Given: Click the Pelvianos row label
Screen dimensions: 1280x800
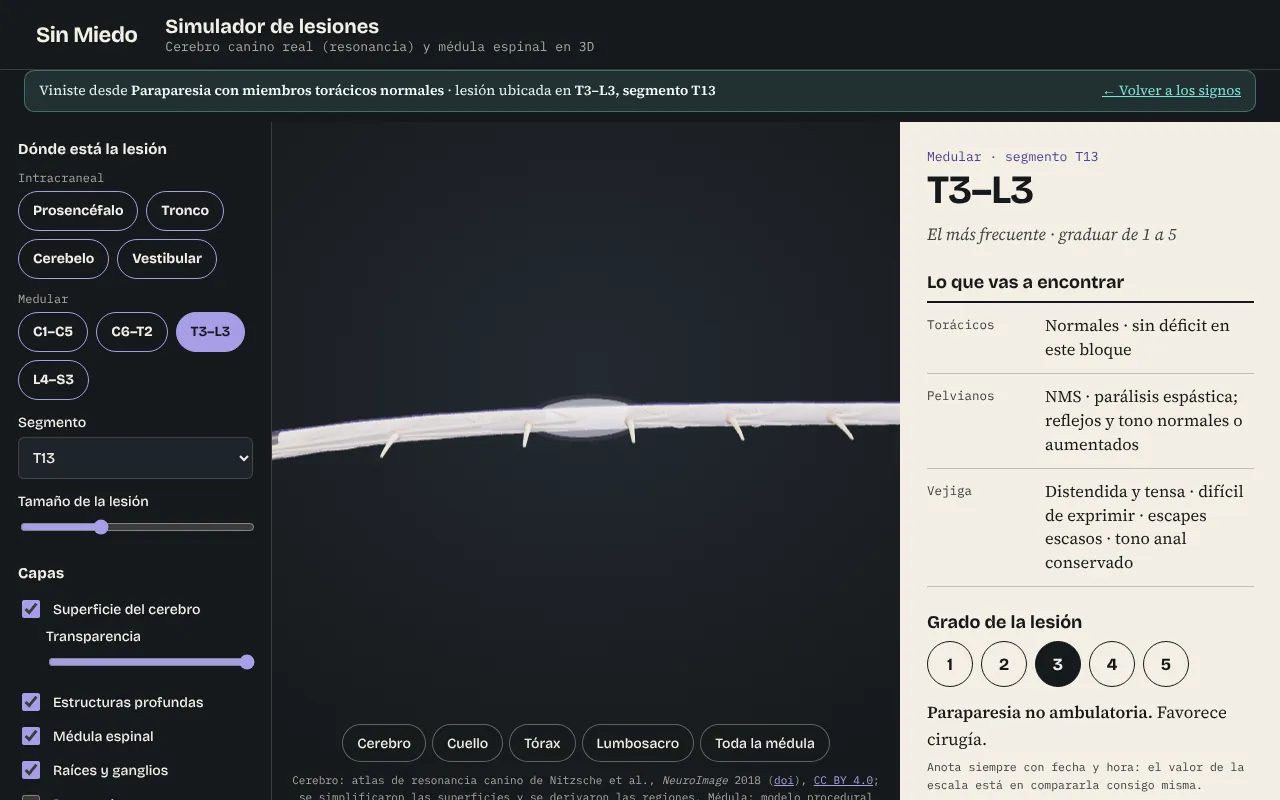Looking at the screenshot, I should click(x=961, y=396).
